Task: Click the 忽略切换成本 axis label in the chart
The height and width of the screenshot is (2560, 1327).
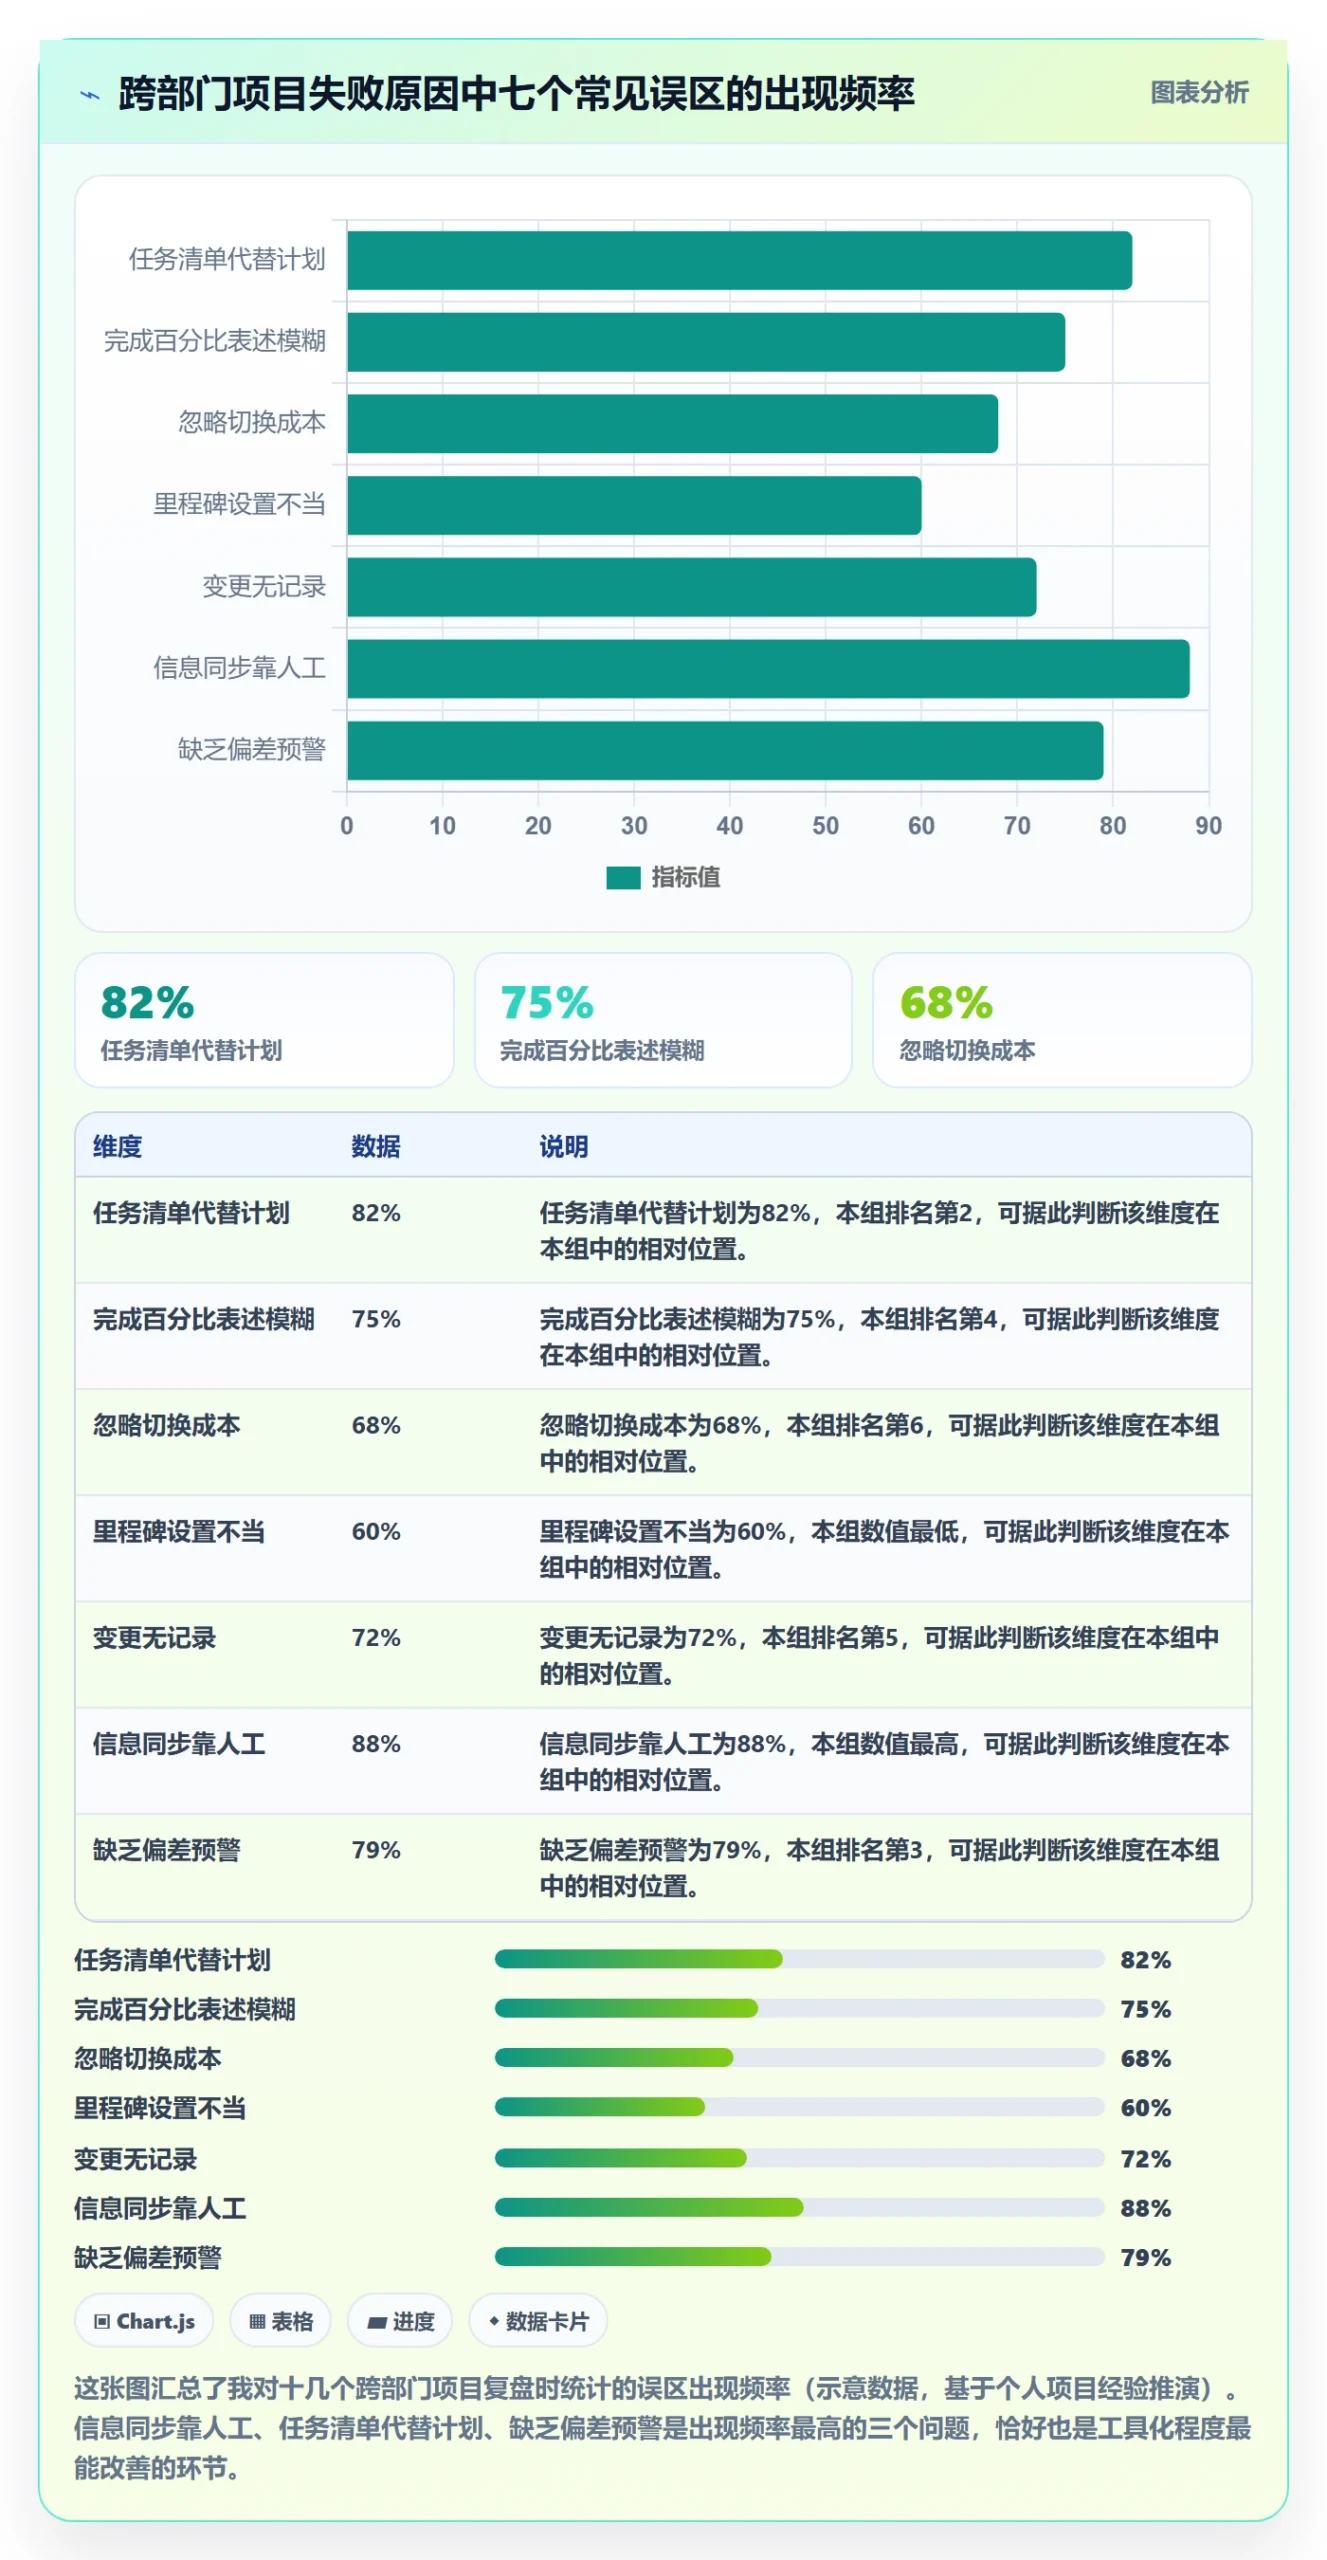Action: click(252, 423)
